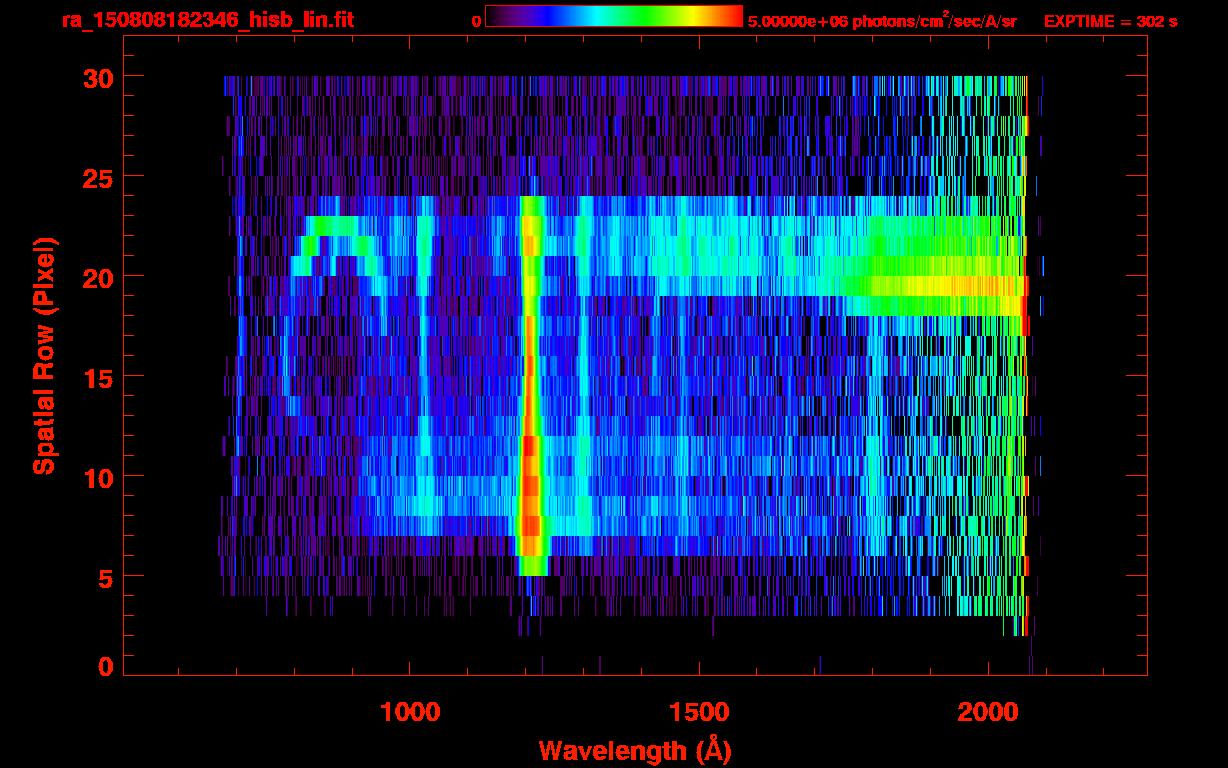Click the EXPTIME = 302 s text

tap(1110, 21)
